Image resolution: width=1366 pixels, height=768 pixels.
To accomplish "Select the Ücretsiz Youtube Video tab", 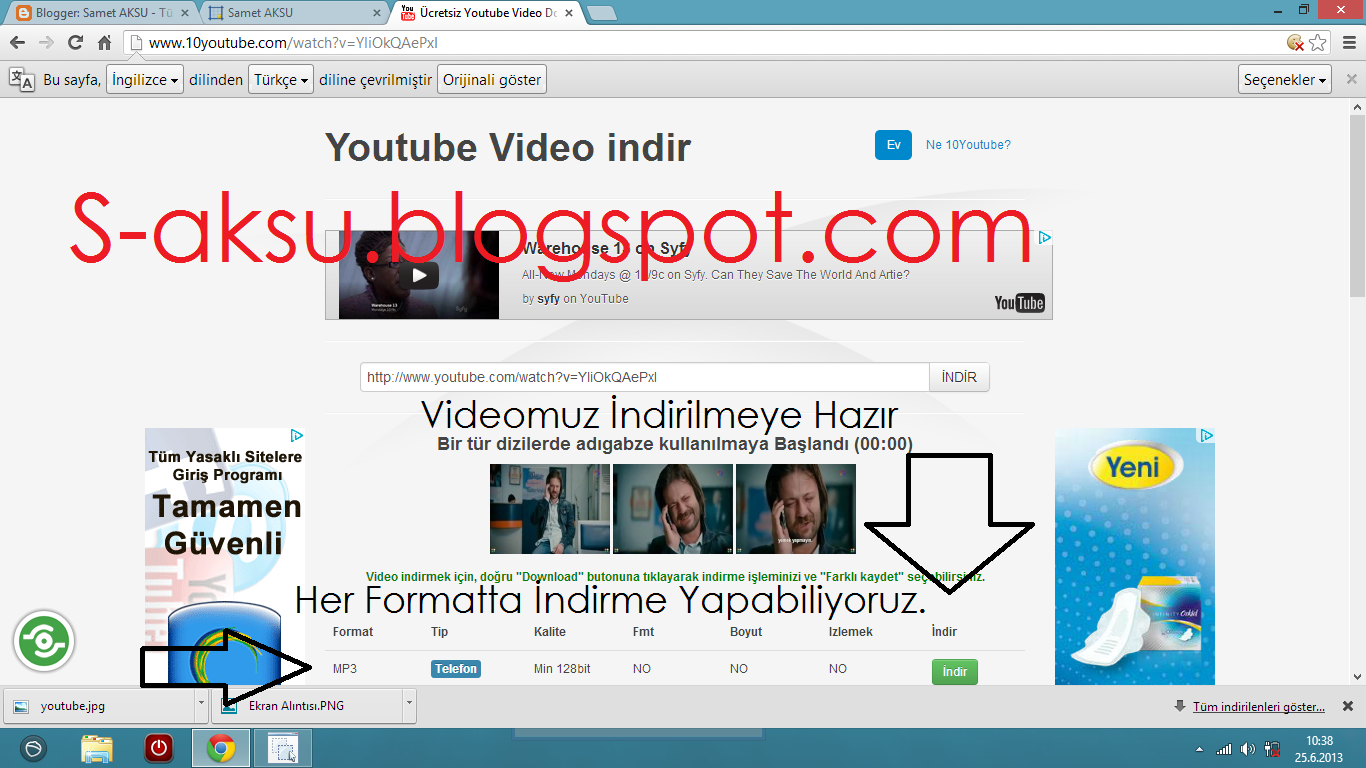I will pyautogui.click(x=486, y=13).
